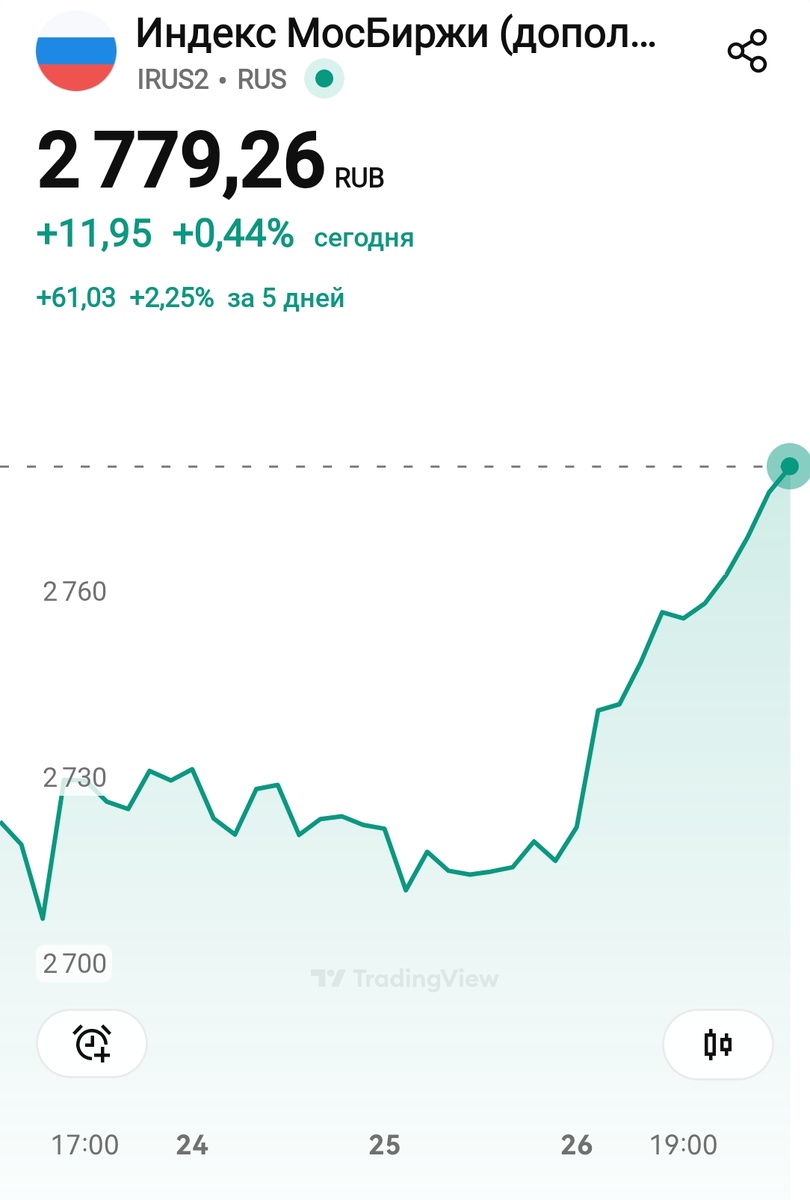Tap the IRUS2 ticker symbol
The height and width of the screenshot is (1200, 810).
(x=172, y=79)
